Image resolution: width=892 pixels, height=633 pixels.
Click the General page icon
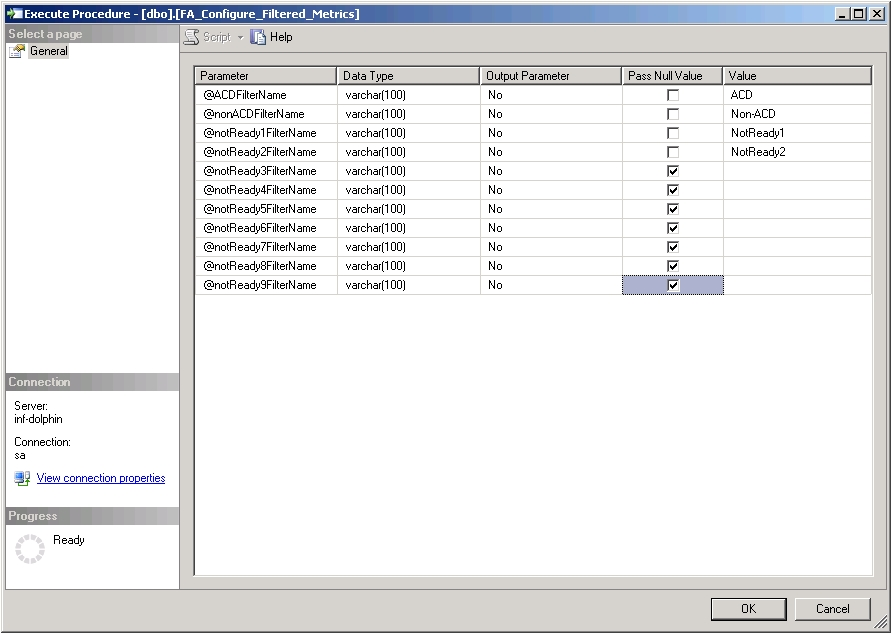click(16, 51)
